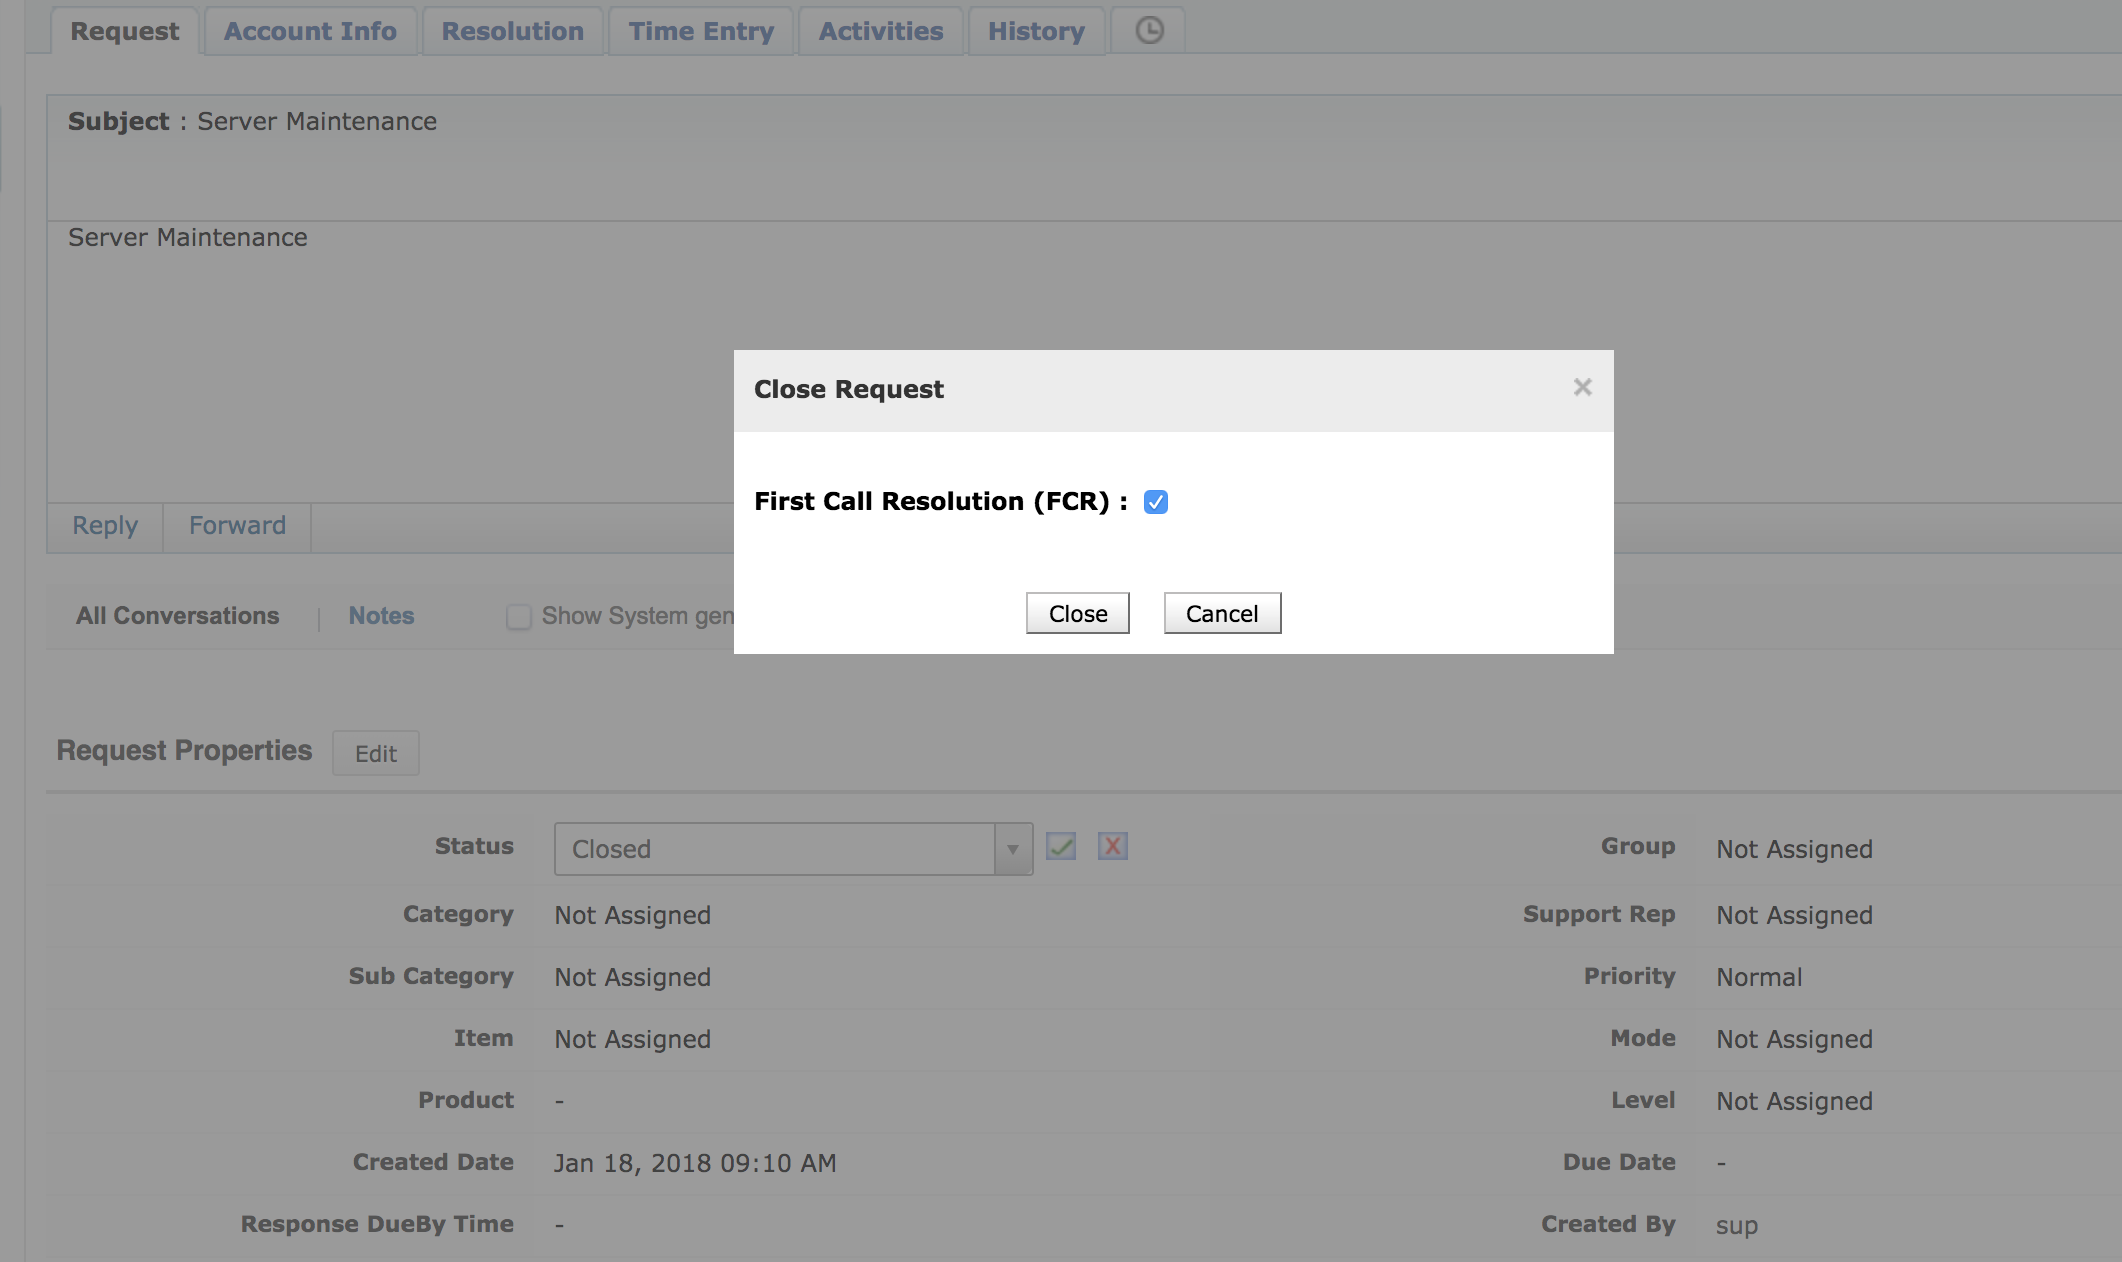Expand the Status dropdown arrow
Image resolution: width=2122 pixels, height=1262 pixels.
click(x=1015, y=848)
